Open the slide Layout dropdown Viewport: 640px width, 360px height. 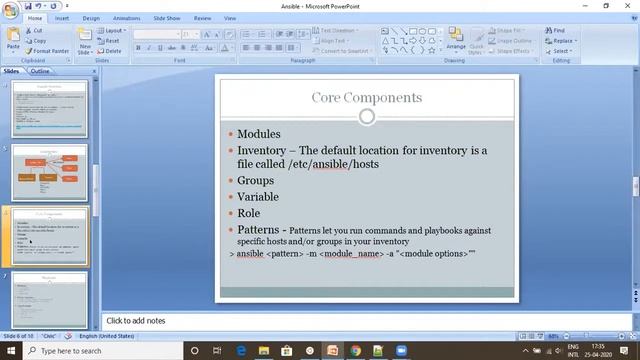(112, 31)
